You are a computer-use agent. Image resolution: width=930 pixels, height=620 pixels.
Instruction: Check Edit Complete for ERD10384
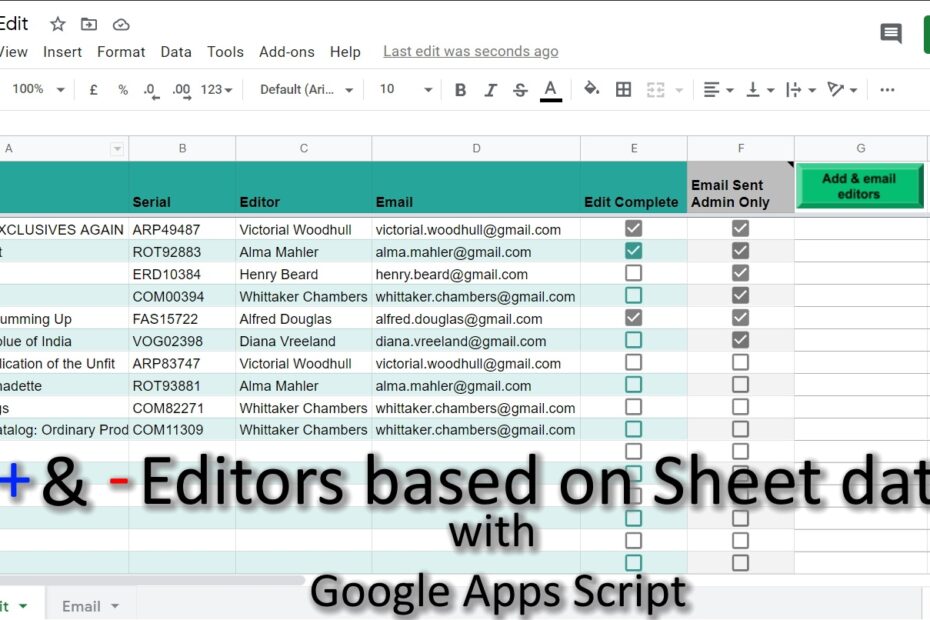(633, 273)
